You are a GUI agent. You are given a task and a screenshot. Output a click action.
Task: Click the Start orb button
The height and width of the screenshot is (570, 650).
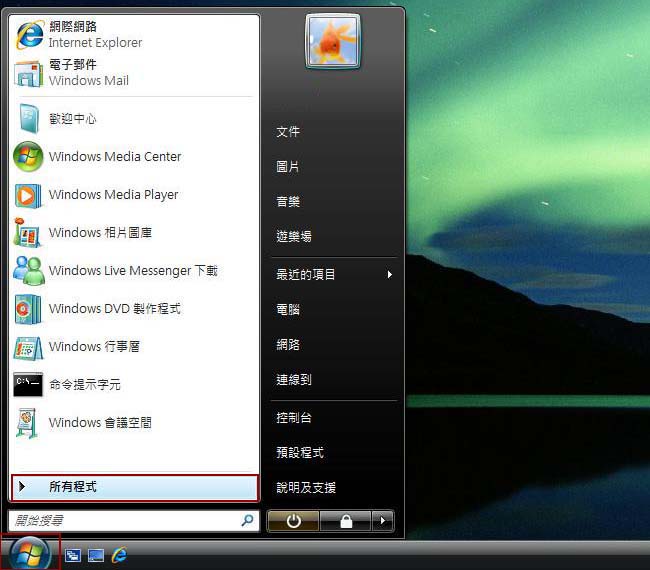tap(30, 553)
